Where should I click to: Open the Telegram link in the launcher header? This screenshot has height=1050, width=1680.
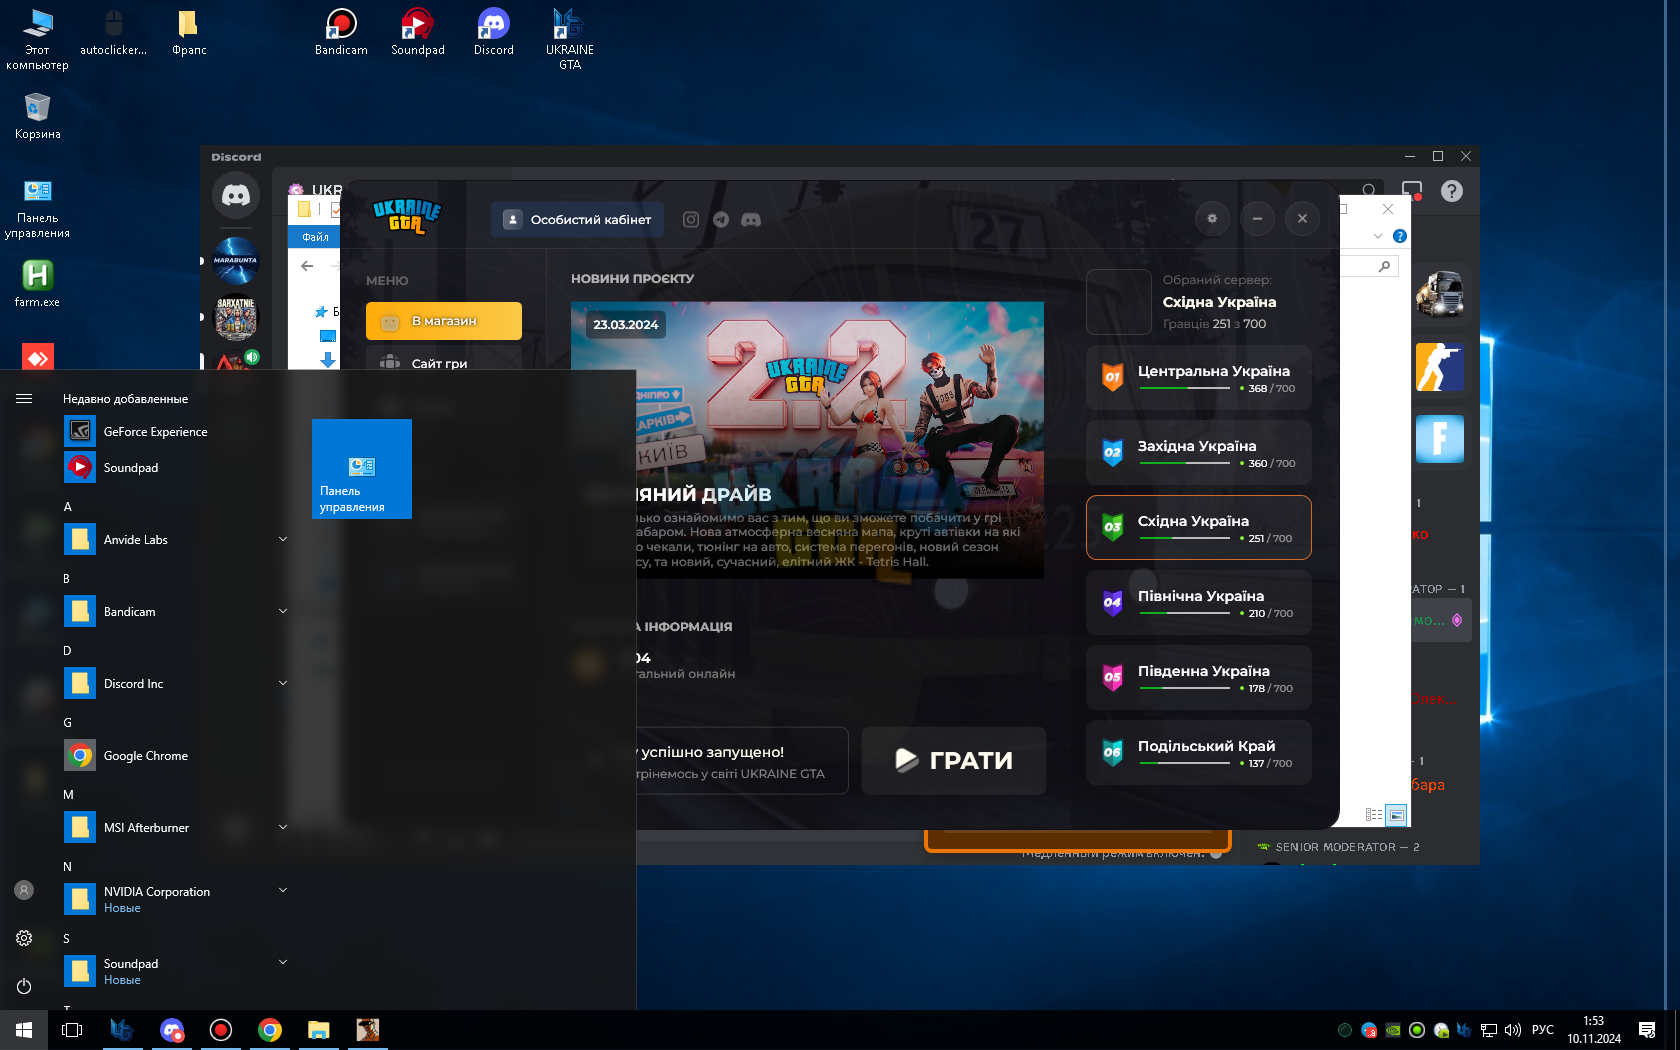coord(721,219)
